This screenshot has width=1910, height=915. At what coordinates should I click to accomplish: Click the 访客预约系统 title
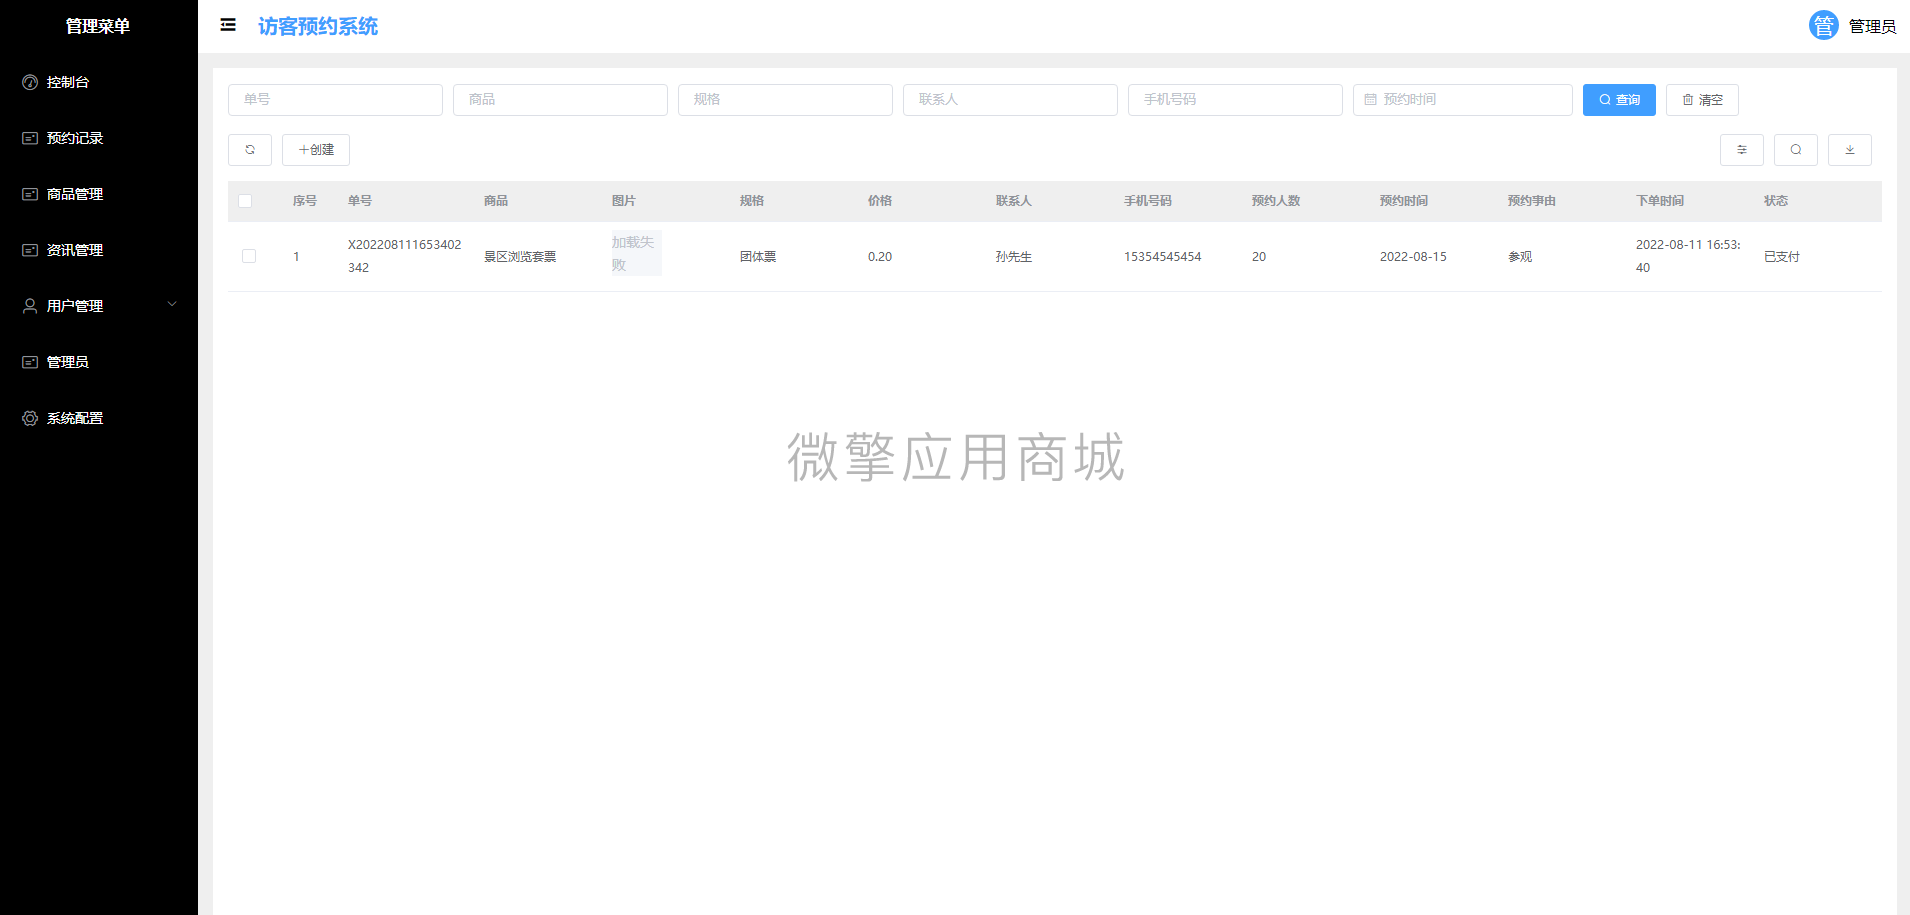pos(318,26)
